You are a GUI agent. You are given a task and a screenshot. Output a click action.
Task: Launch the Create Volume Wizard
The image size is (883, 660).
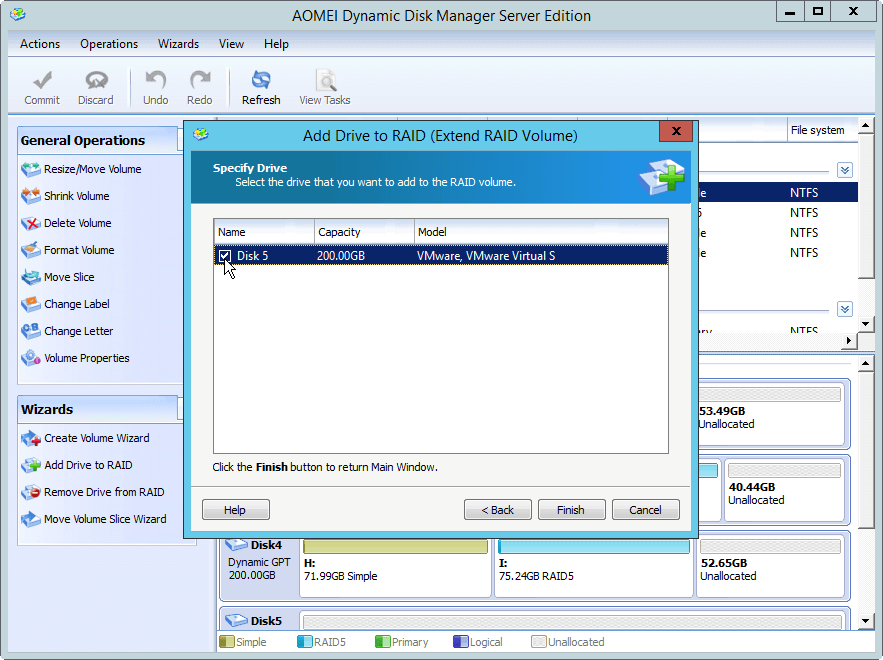[x=96, y=438]
